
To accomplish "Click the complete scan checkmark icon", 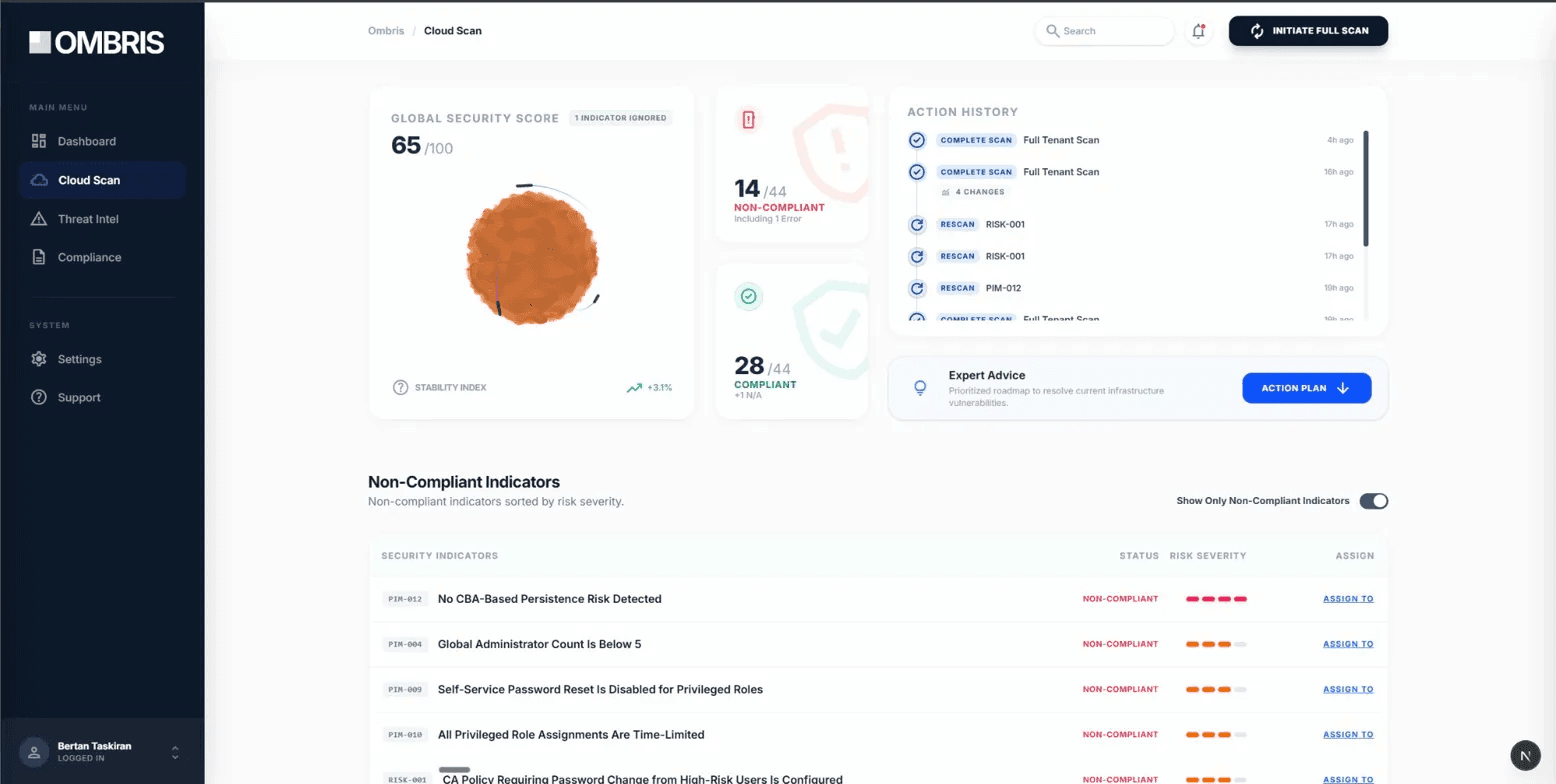I will (917, 140).
